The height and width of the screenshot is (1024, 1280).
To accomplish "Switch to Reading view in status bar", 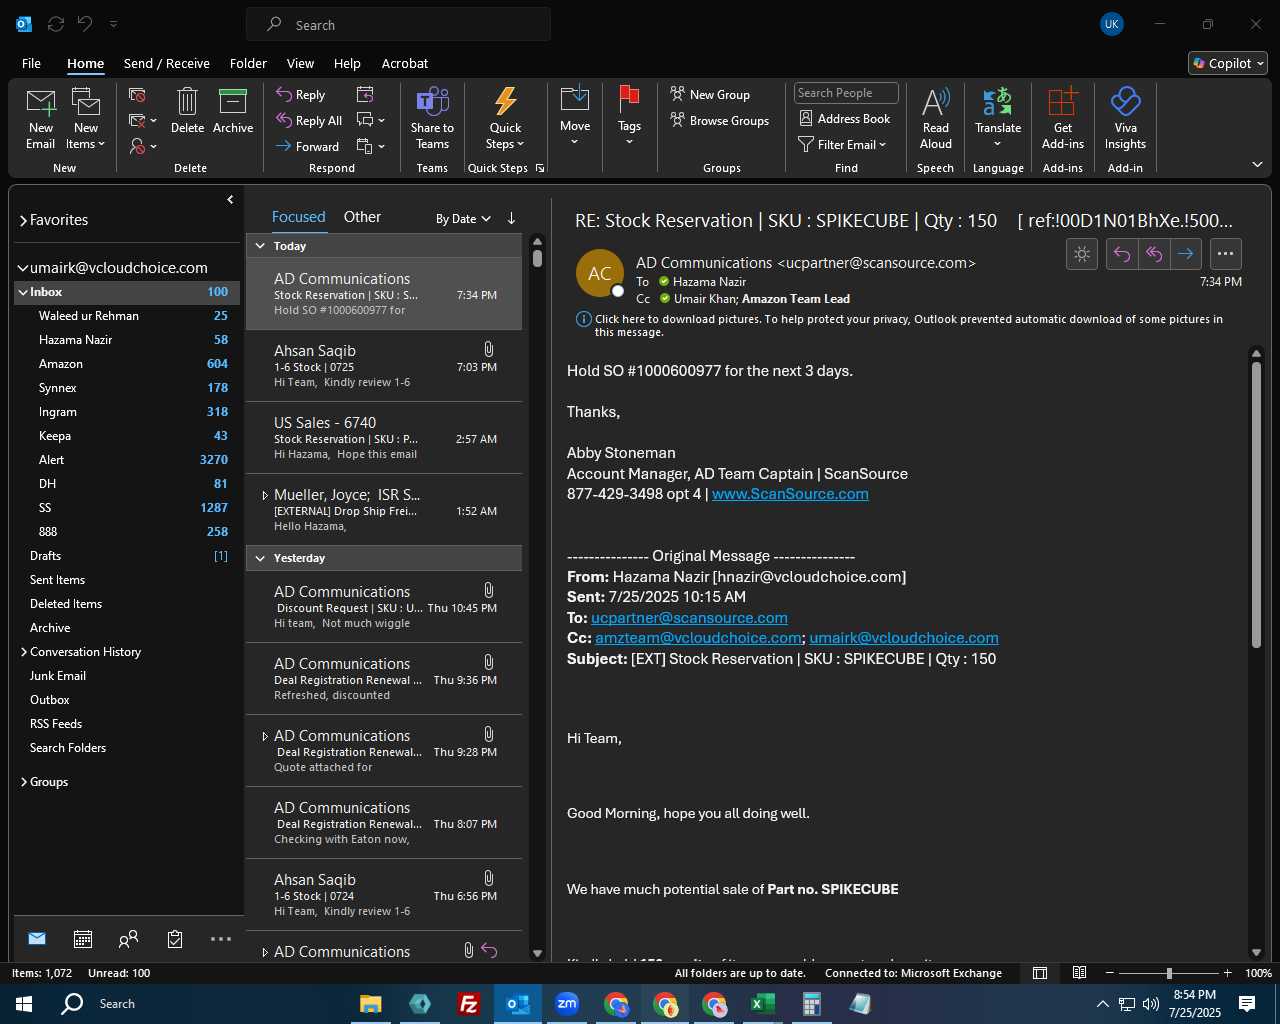I will [1080, 973].
